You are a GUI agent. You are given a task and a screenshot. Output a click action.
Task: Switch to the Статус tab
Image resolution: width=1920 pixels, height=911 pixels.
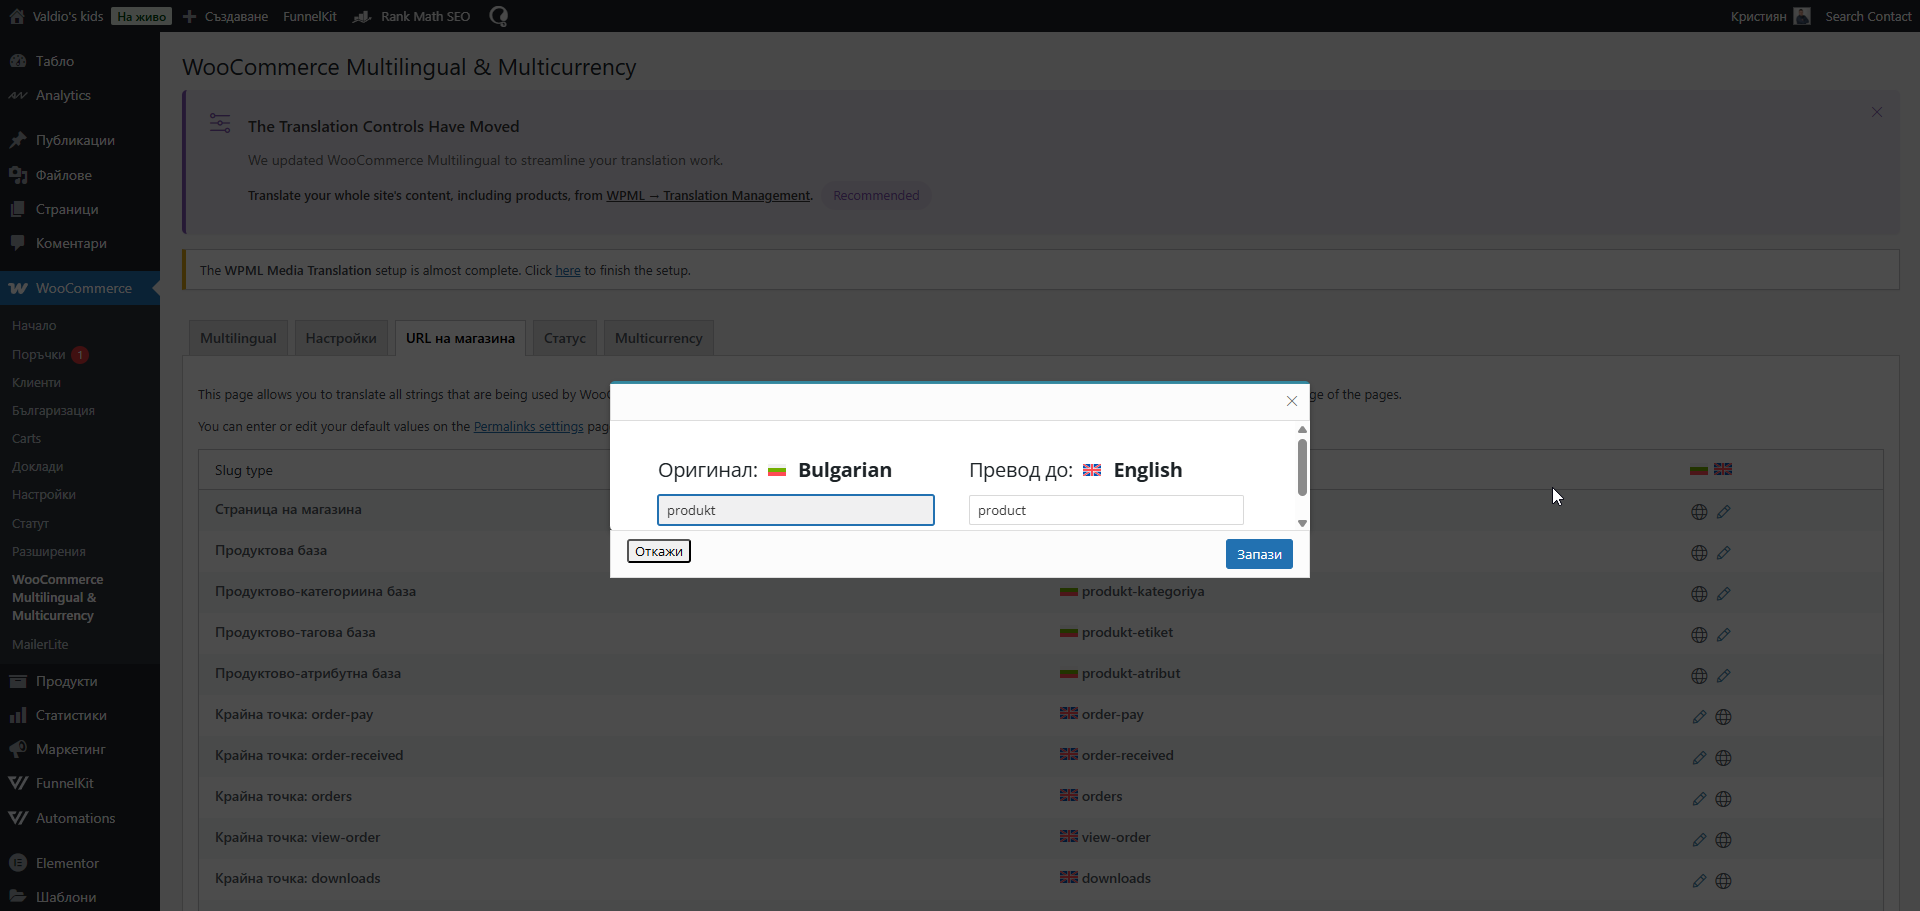pos(565,338)
